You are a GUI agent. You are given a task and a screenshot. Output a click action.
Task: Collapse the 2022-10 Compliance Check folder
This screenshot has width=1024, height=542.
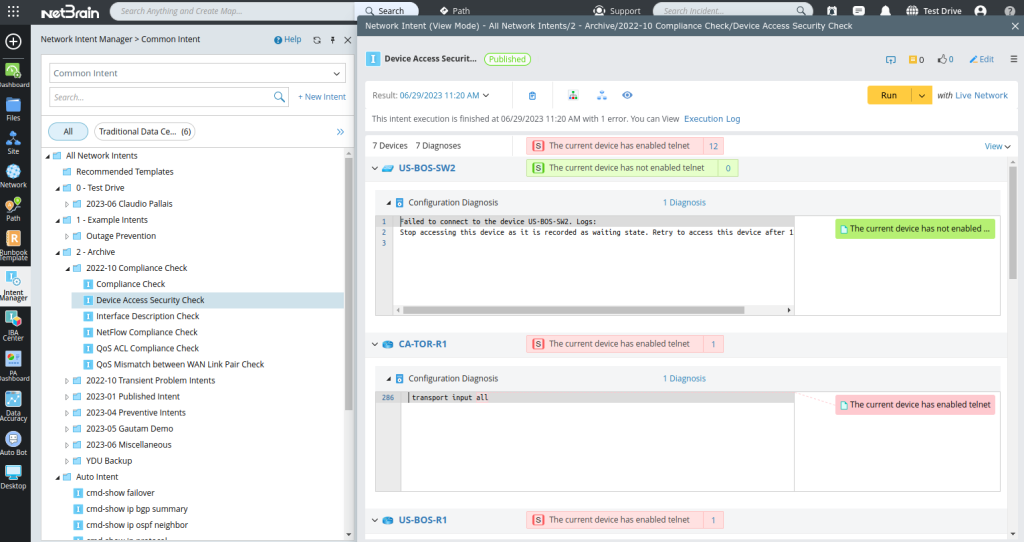[67, 268]
